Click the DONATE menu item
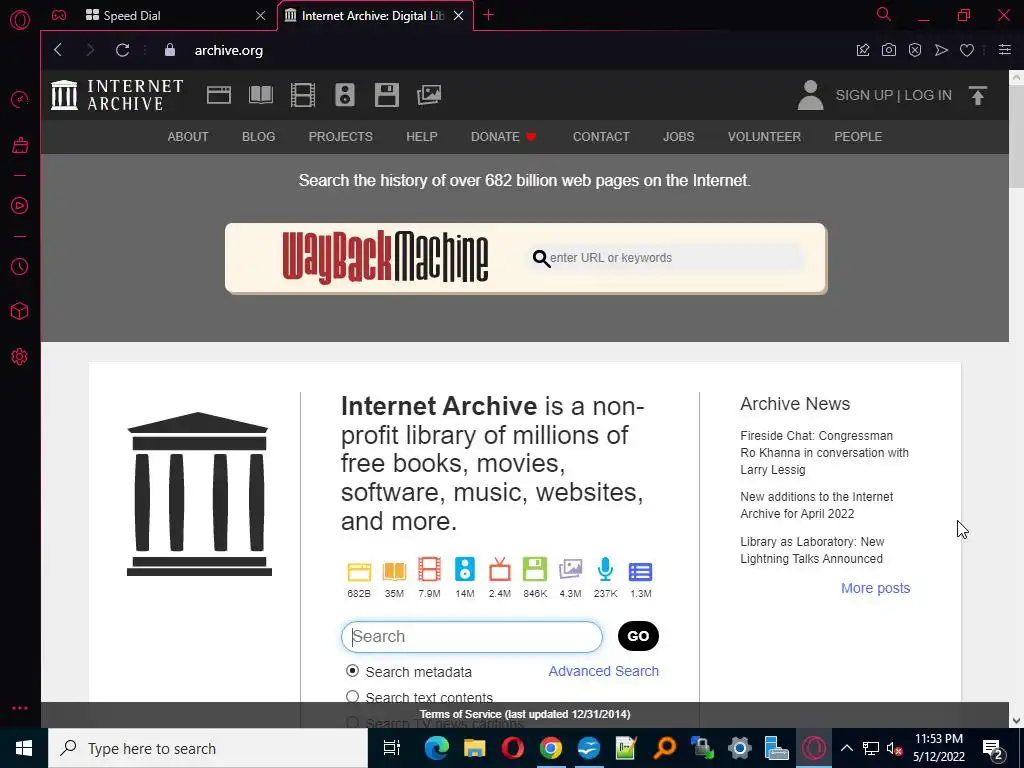The height and width of the screenshot is (768, 1024). pos(504,136)
